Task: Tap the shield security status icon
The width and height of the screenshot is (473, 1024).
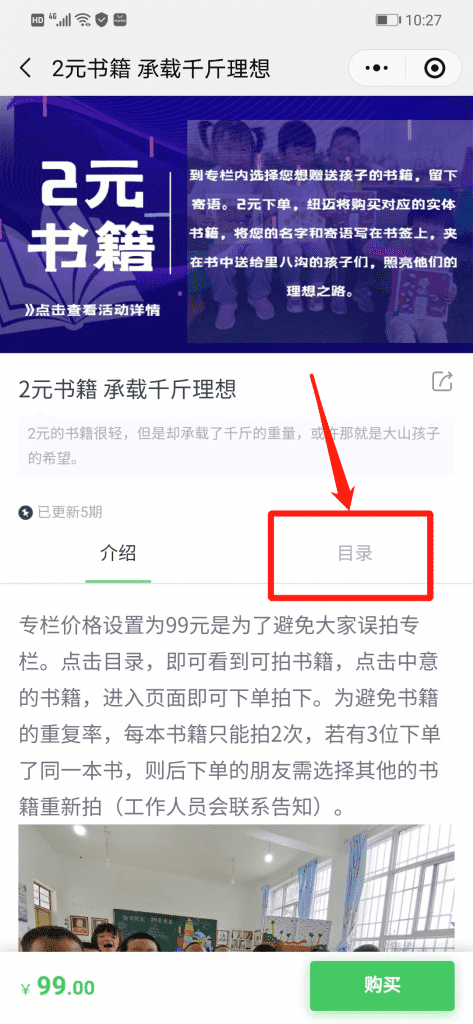Action: click(x=101, y=20)
